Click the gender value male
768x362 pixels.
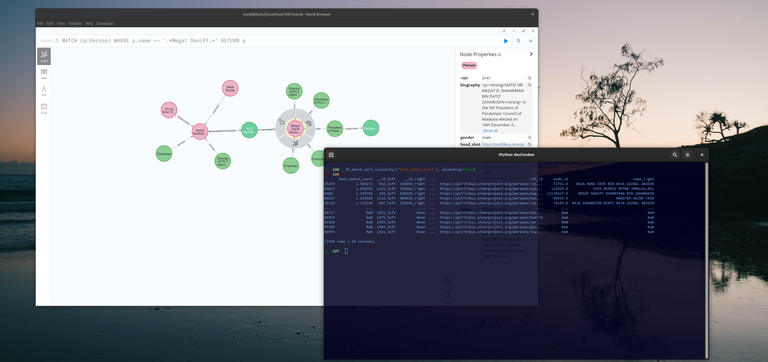tap(486, 138)
